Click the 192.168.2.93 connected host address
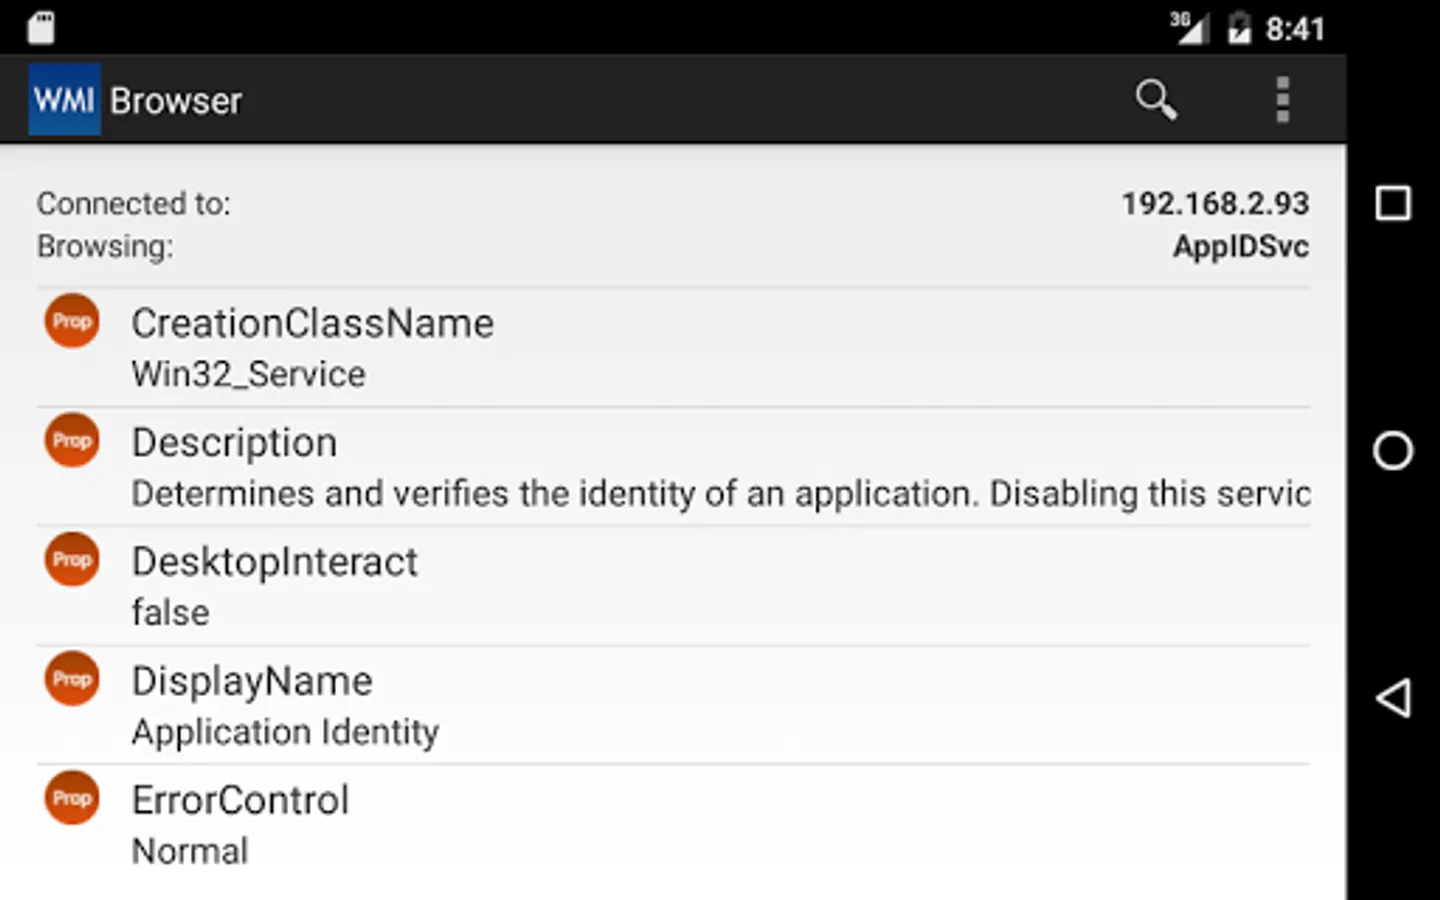 [1215, 204]
